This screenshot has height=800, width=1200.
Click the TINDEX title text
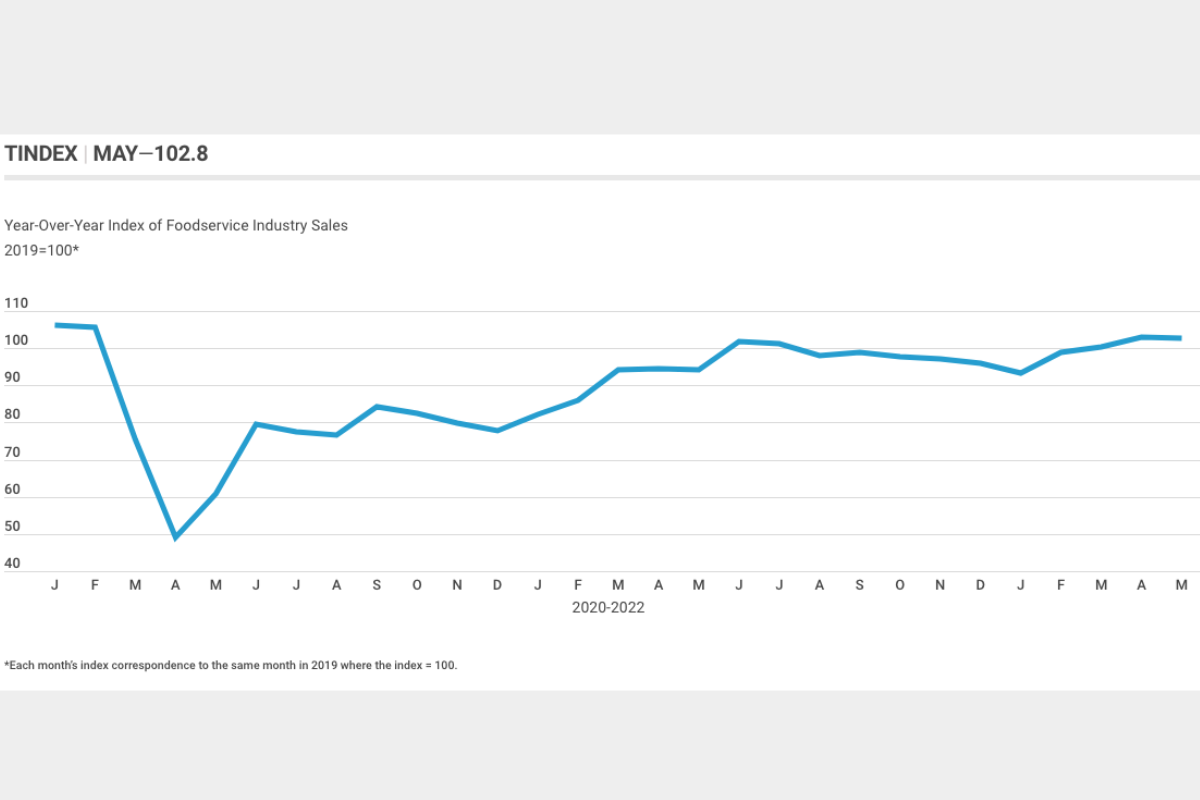[x=41, y=154]
